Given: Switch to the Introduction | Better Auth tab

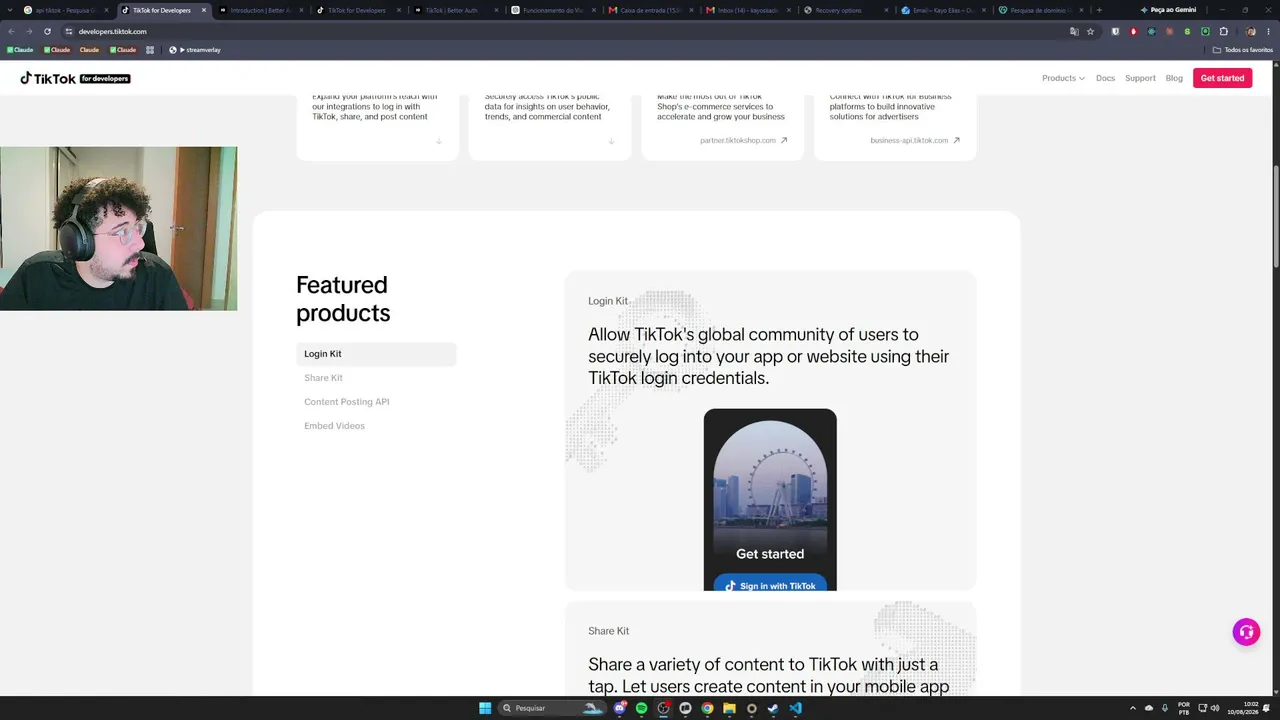Looking at the screenshot, I should tap(260, 10).
